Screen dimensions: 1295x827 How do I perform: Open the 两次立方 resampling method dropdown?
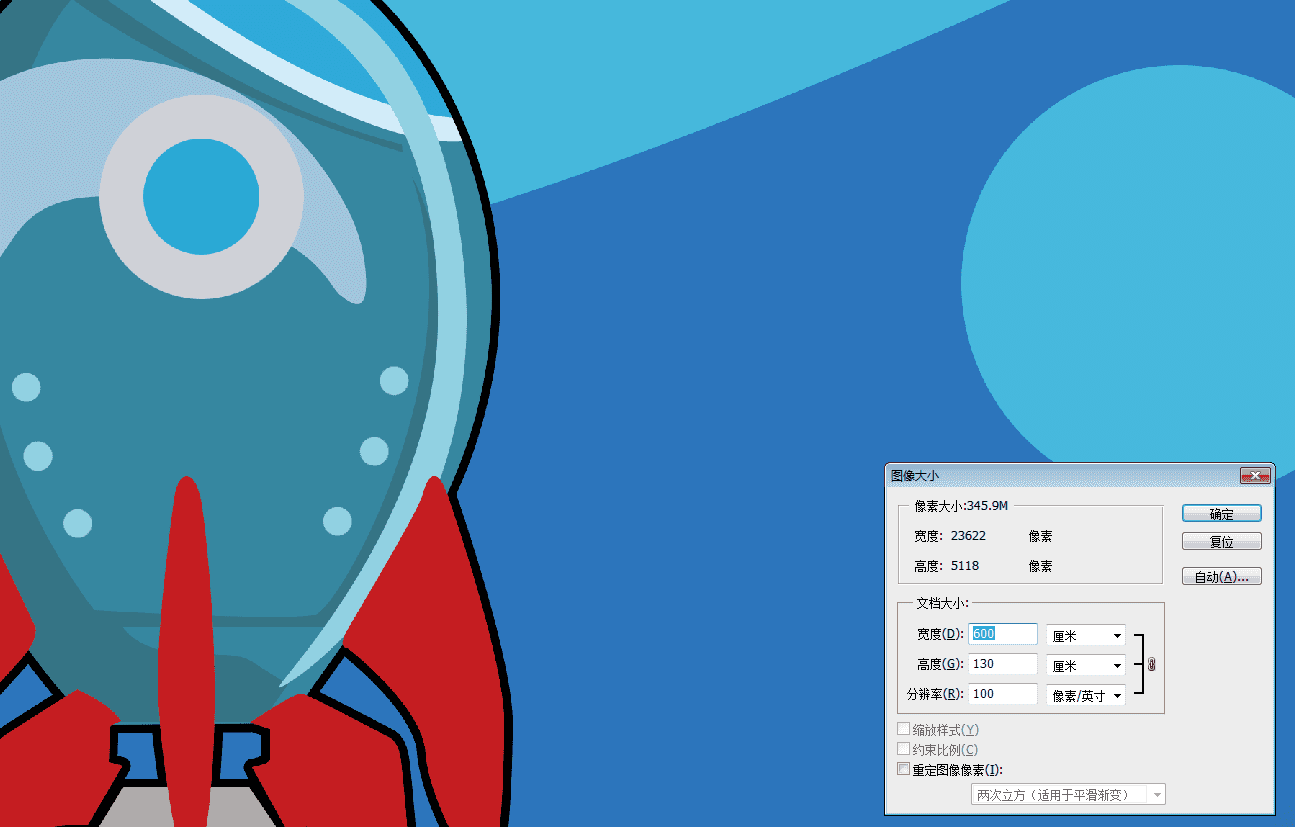click(x=1069, y=795)
